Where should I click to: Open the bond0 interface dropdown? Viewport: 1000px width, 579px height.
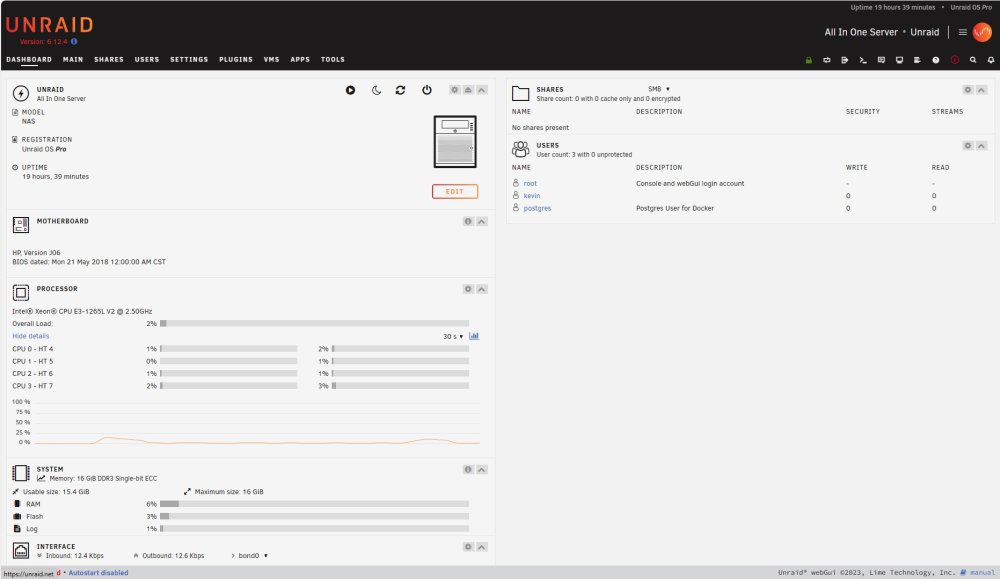[x=253, y=555]
